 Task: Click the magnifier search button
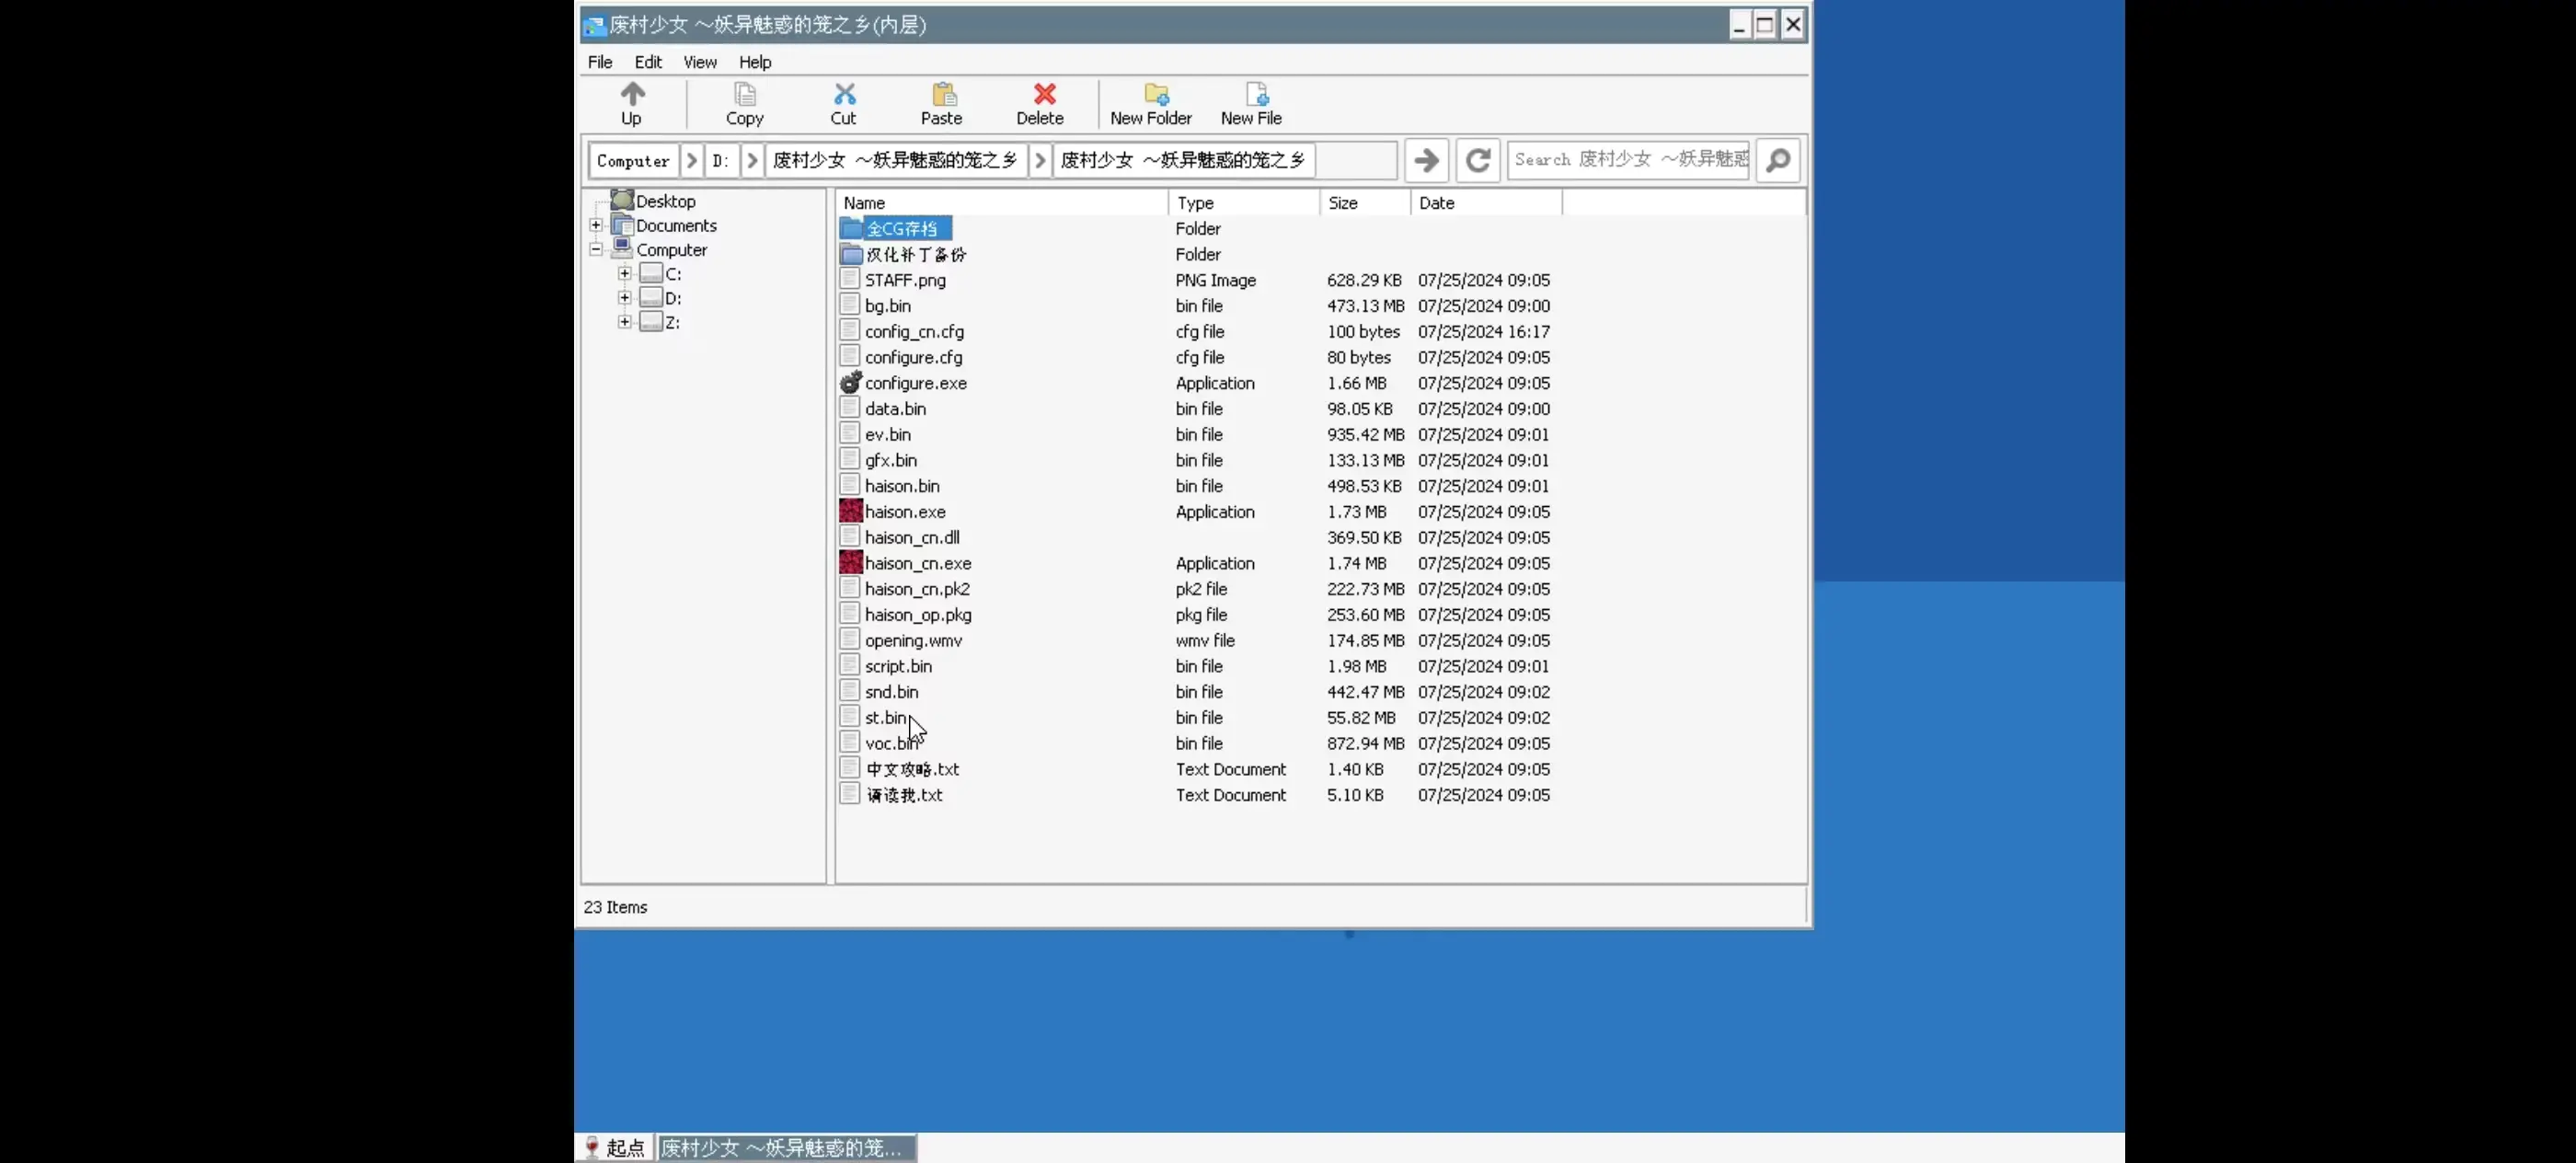[1778, 160]
